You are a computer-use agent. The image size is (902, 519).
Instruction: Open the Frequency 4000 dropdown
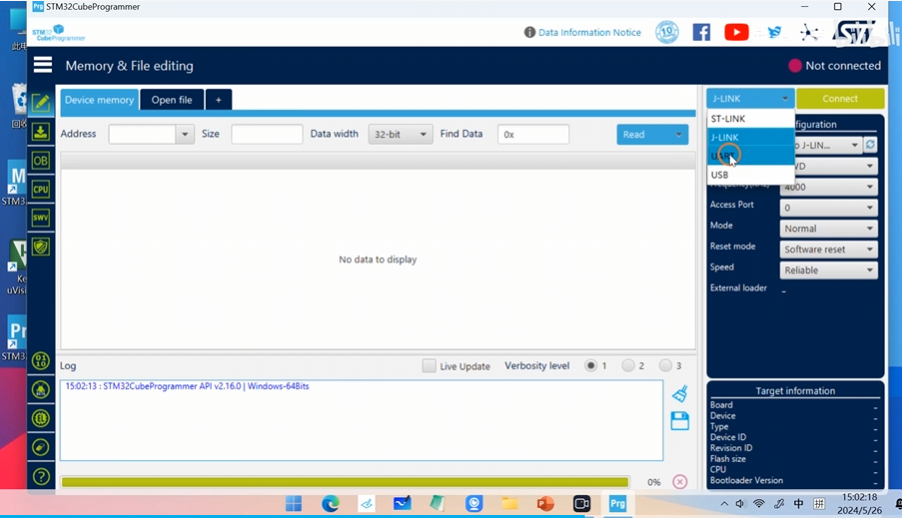click(828, 187)
